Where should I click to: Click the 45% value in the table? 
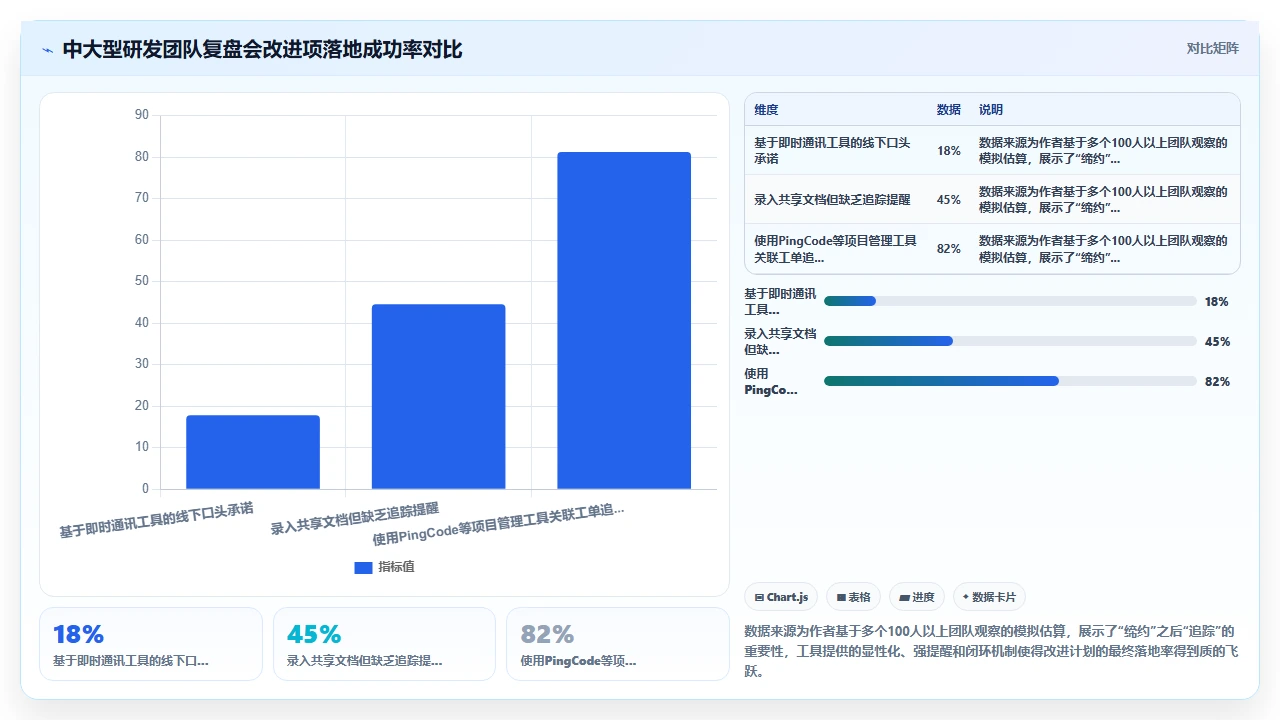(x=948, y=200)
